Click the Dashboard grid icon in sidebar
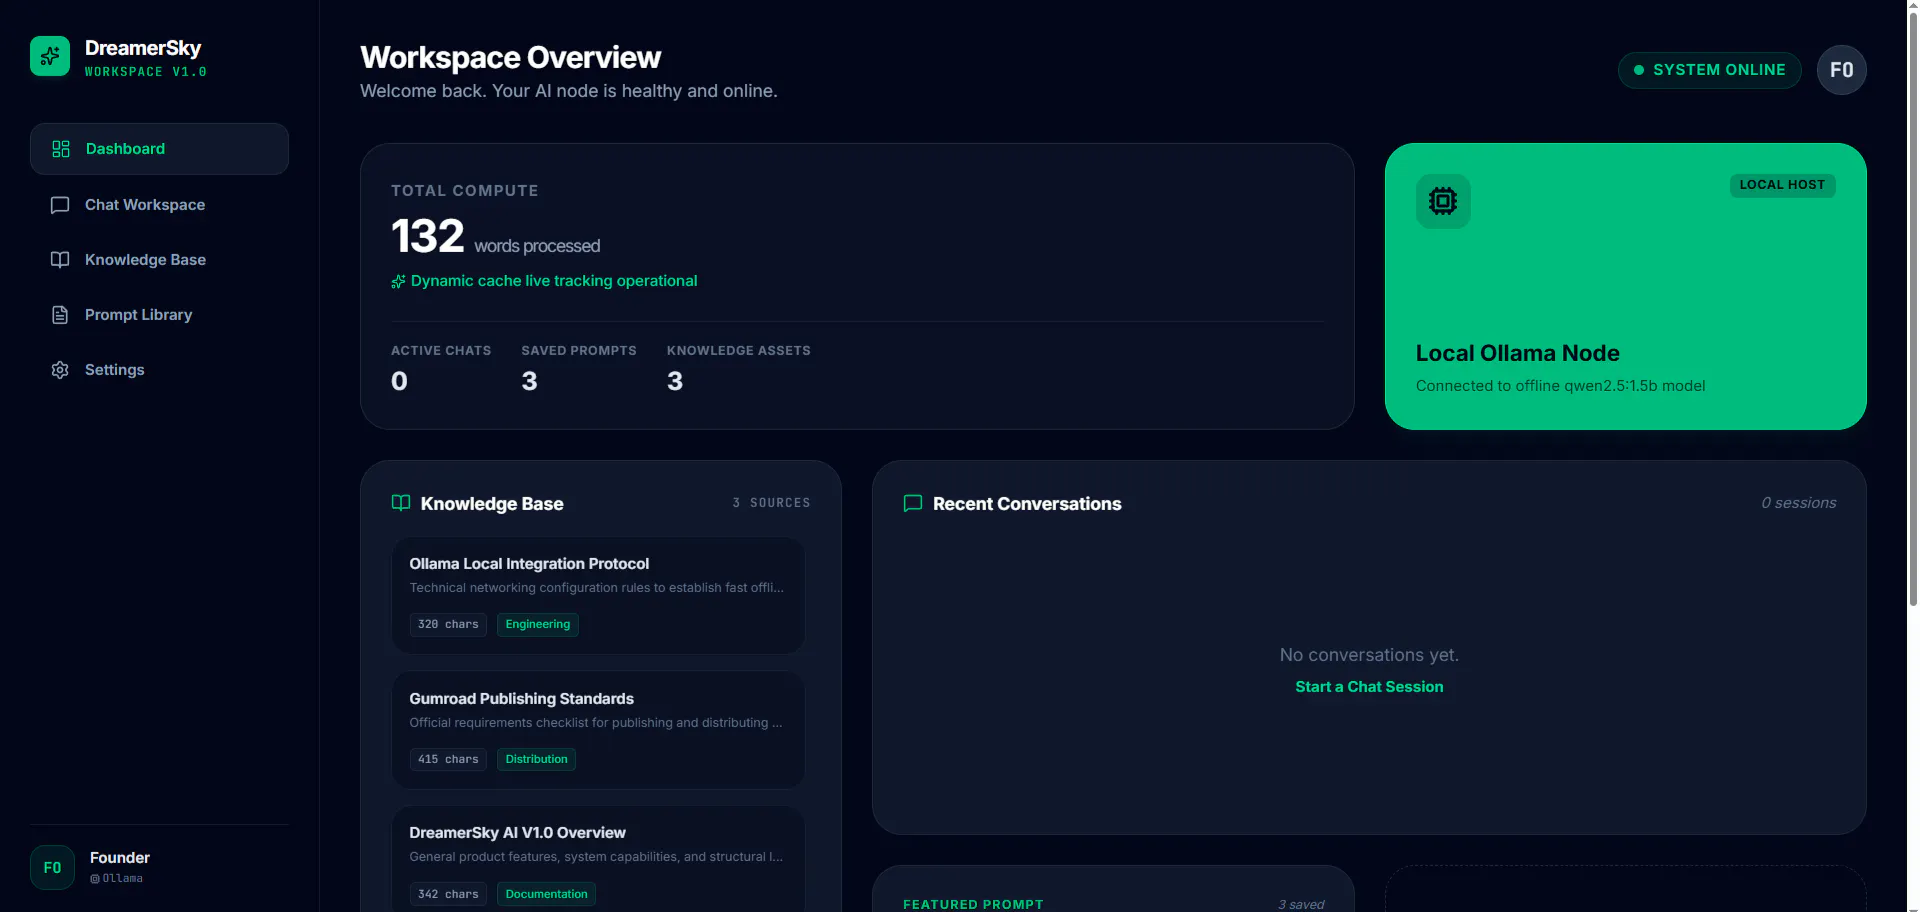 (x=60, y=149)
